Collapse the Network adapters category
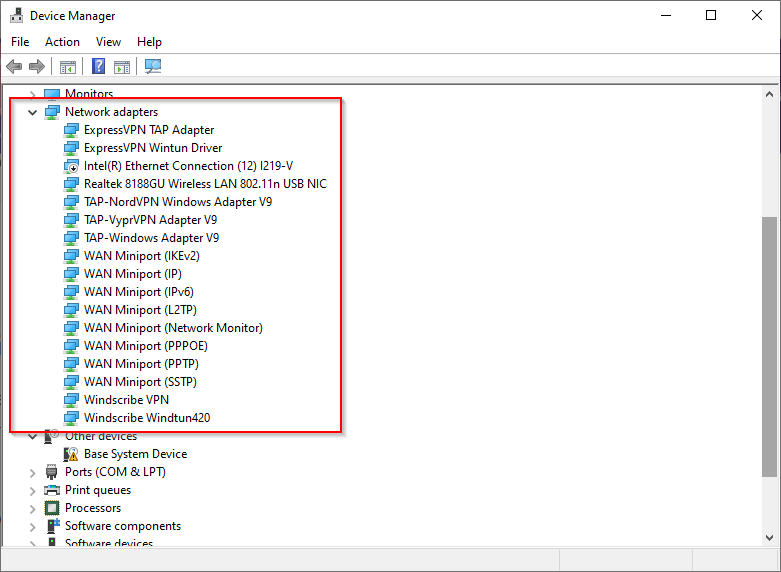 (32, 113)
